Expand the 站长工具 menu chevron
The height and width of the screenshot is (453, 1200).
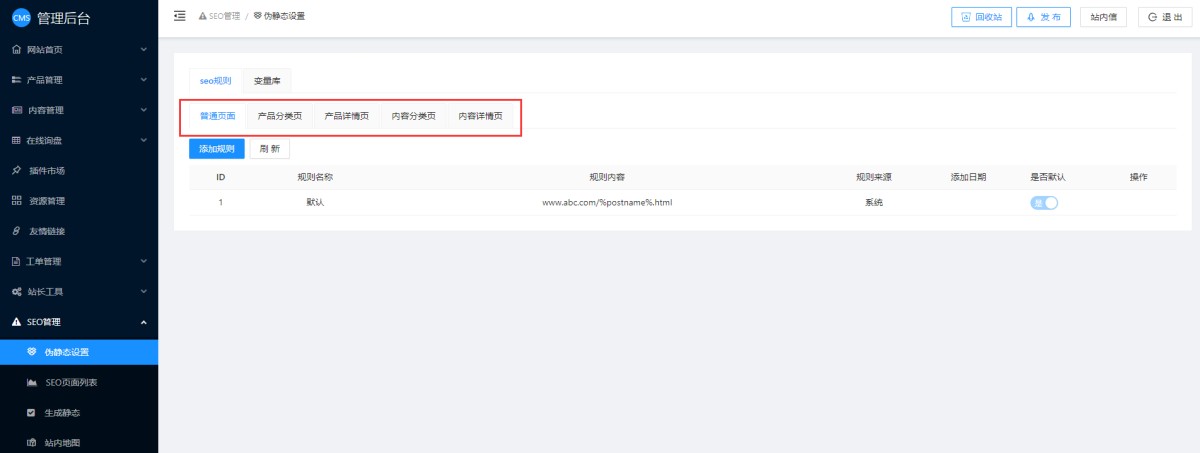(x=143, y=292)
